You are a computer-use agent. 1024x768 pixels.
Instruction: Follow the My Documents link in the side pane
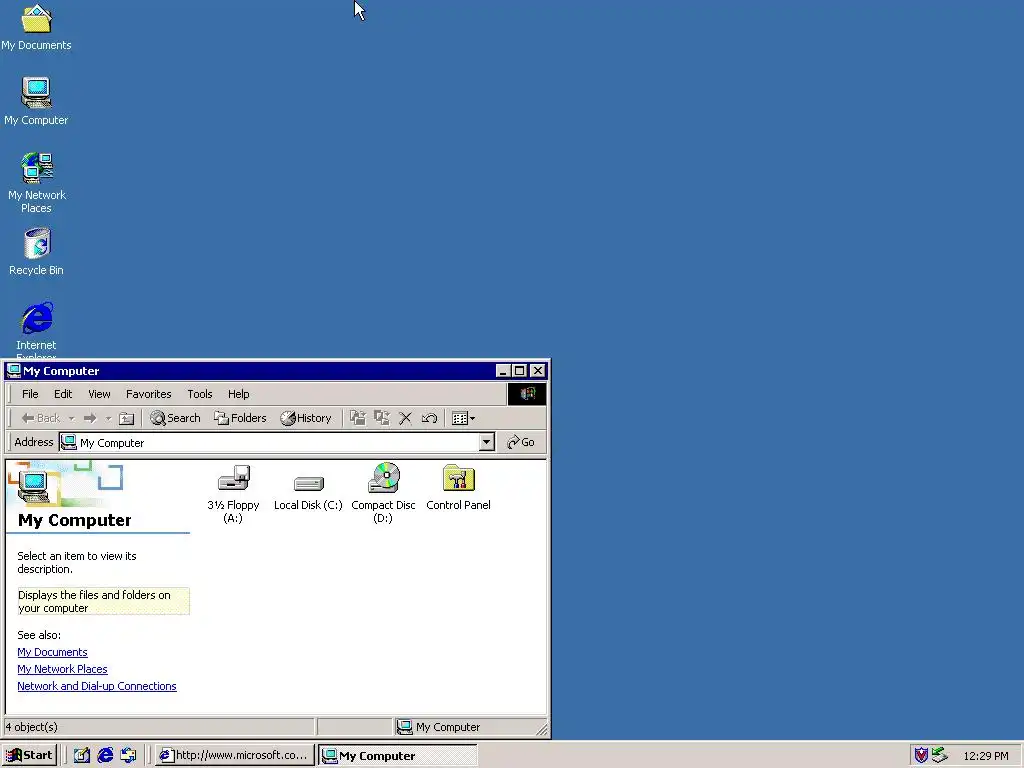coord(52,652)
